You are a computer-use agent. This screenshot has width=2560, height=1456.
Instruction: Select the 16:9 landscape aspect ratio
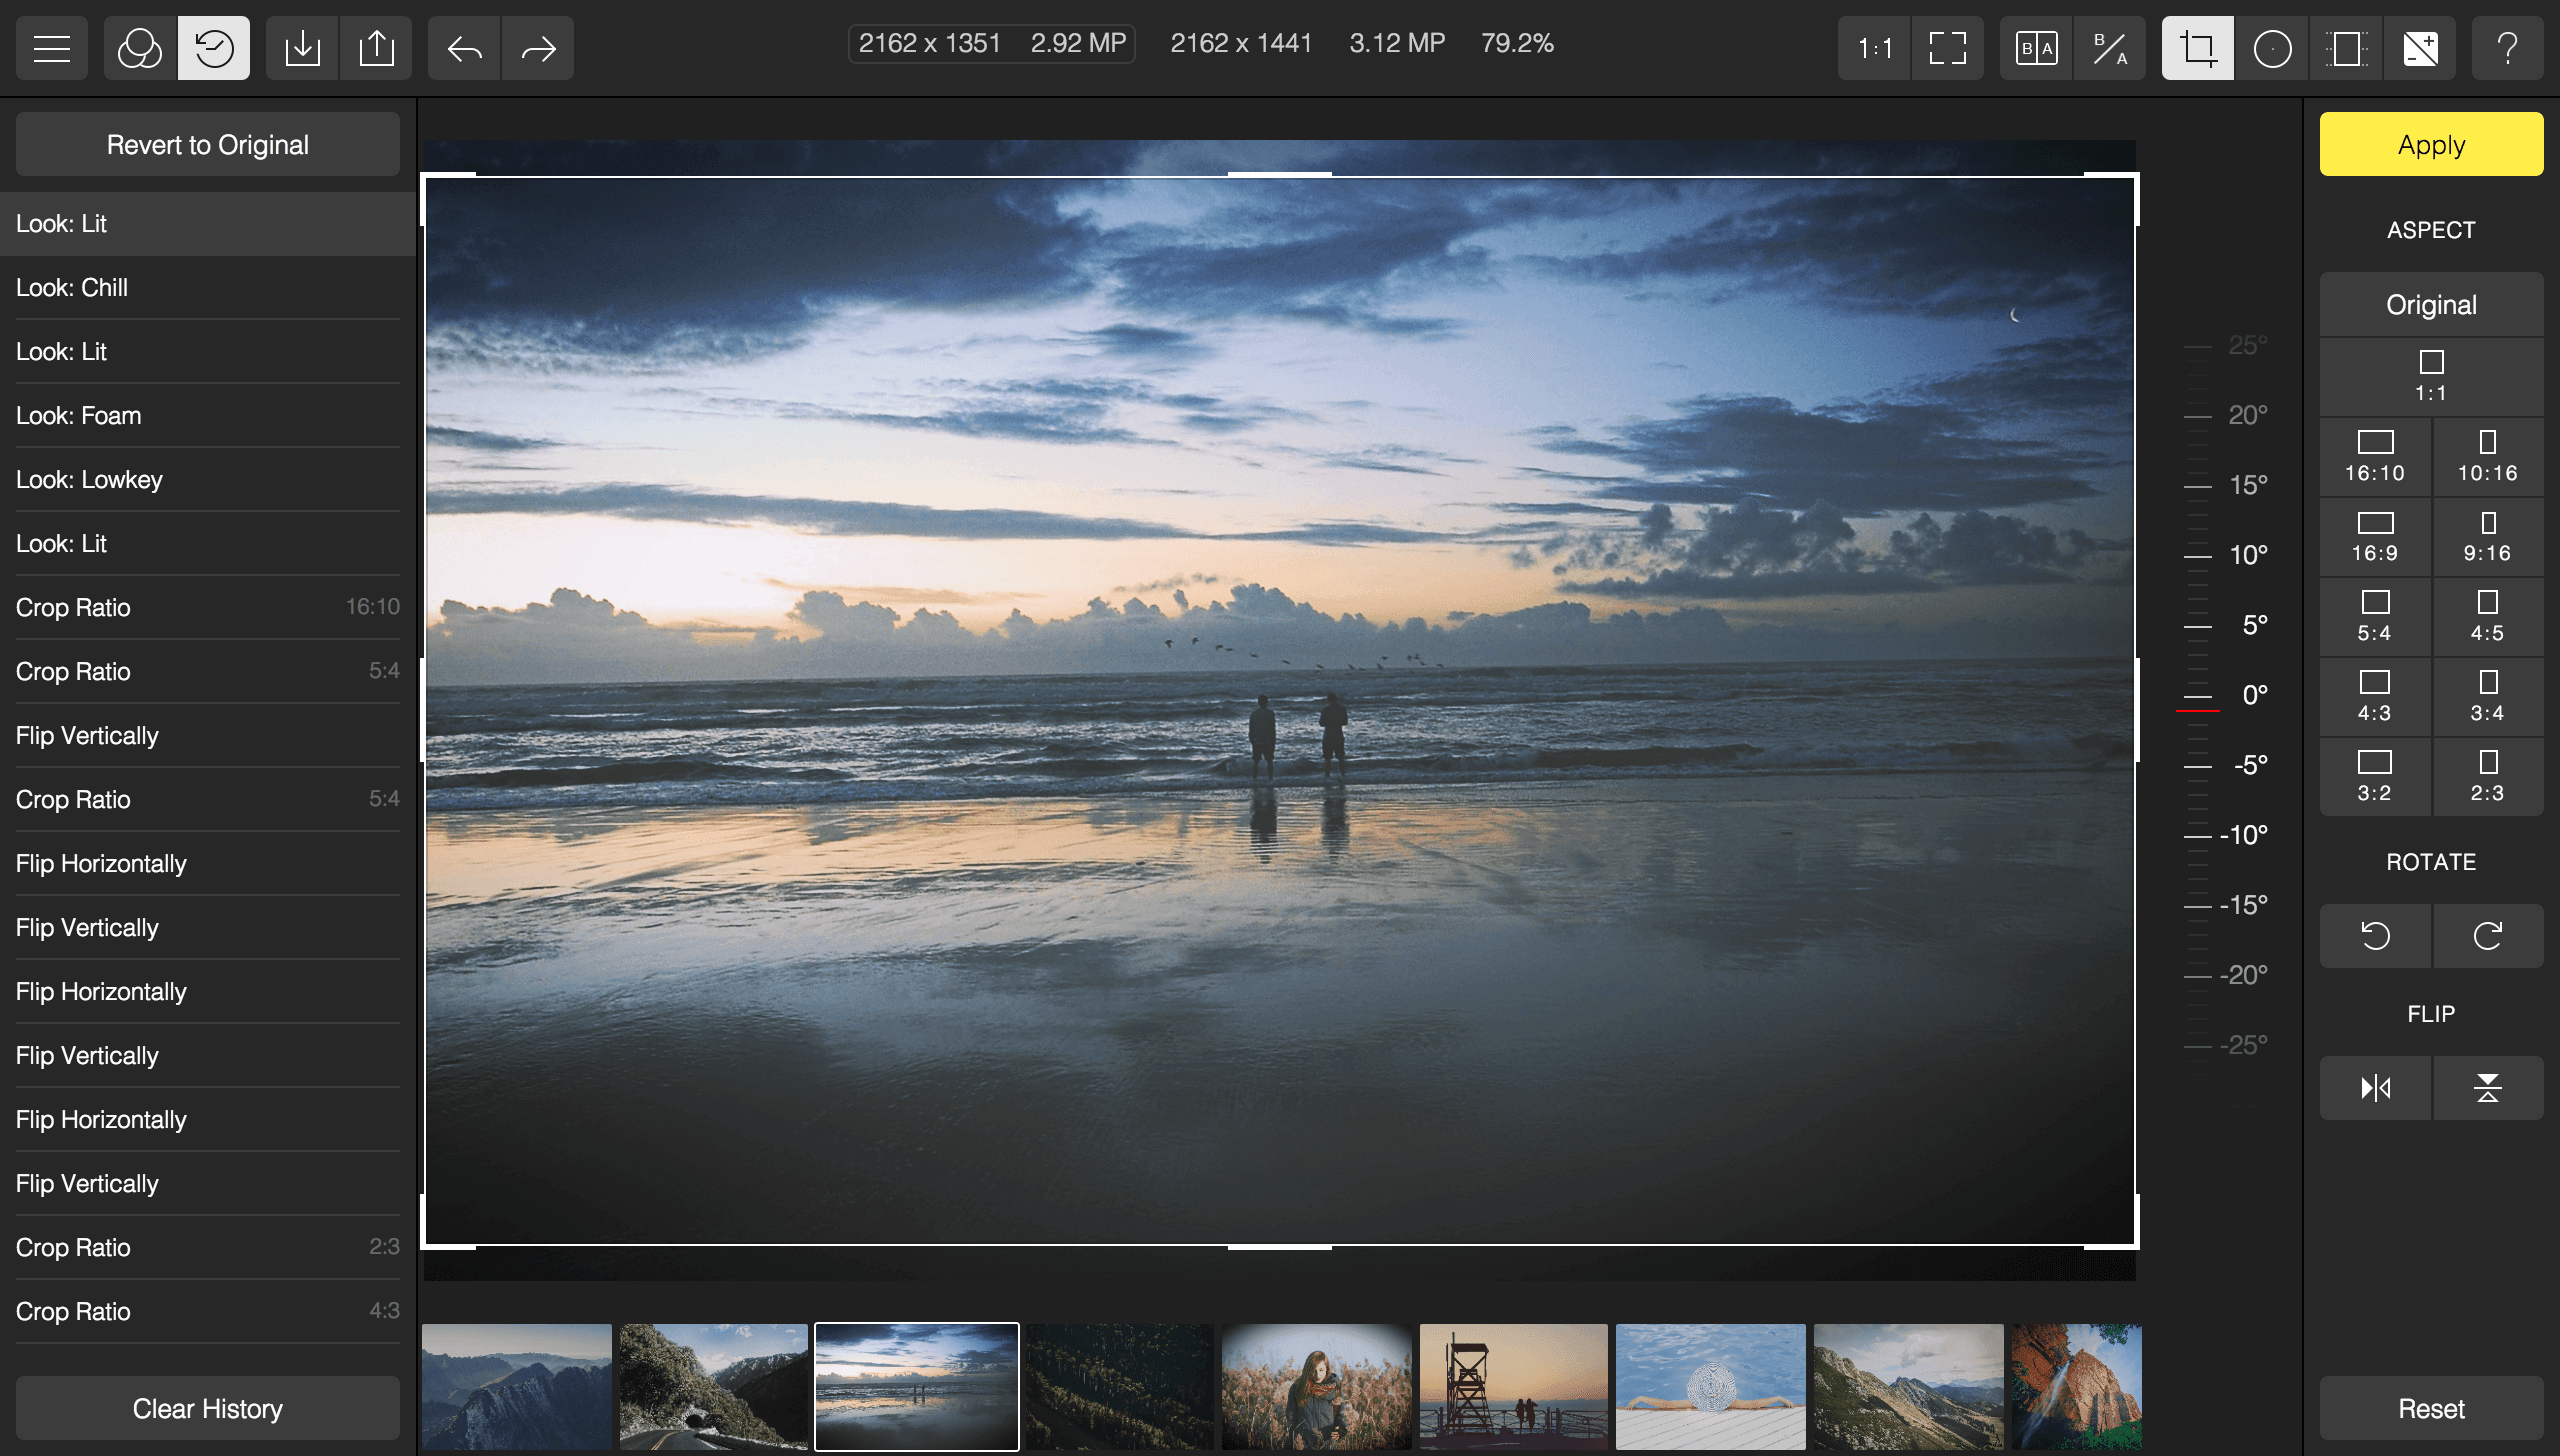pyautogui.click(x=2374, y=536)
